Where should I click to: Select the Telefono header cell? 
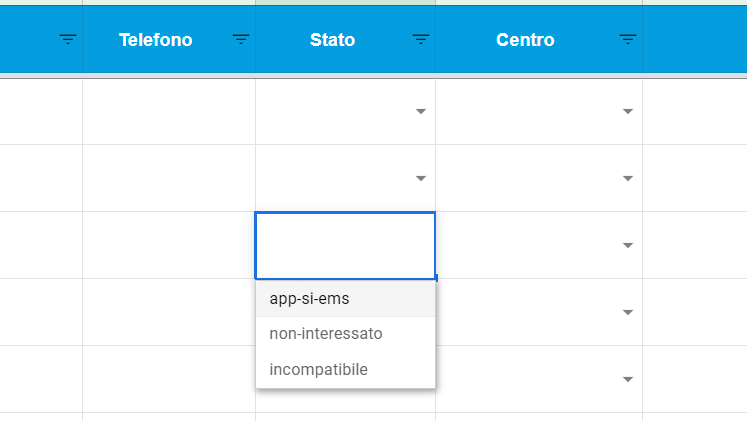click(169, 40)
